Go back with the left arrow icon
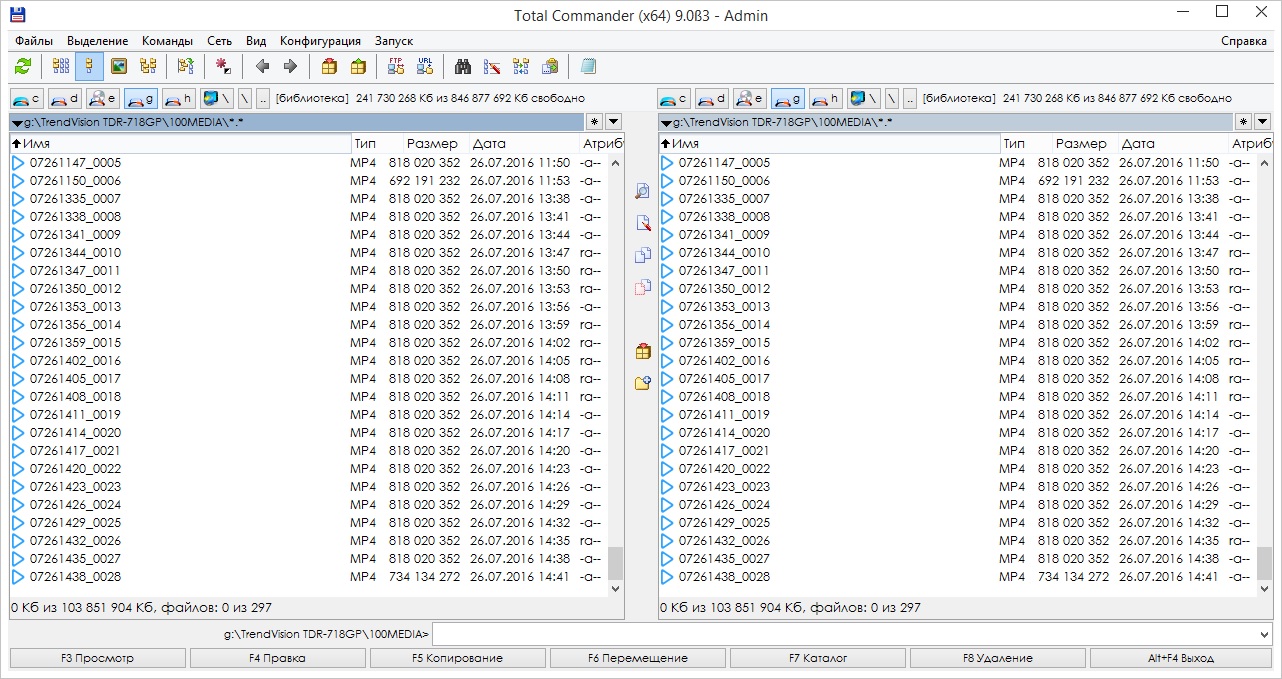 [x=262, y=67]
